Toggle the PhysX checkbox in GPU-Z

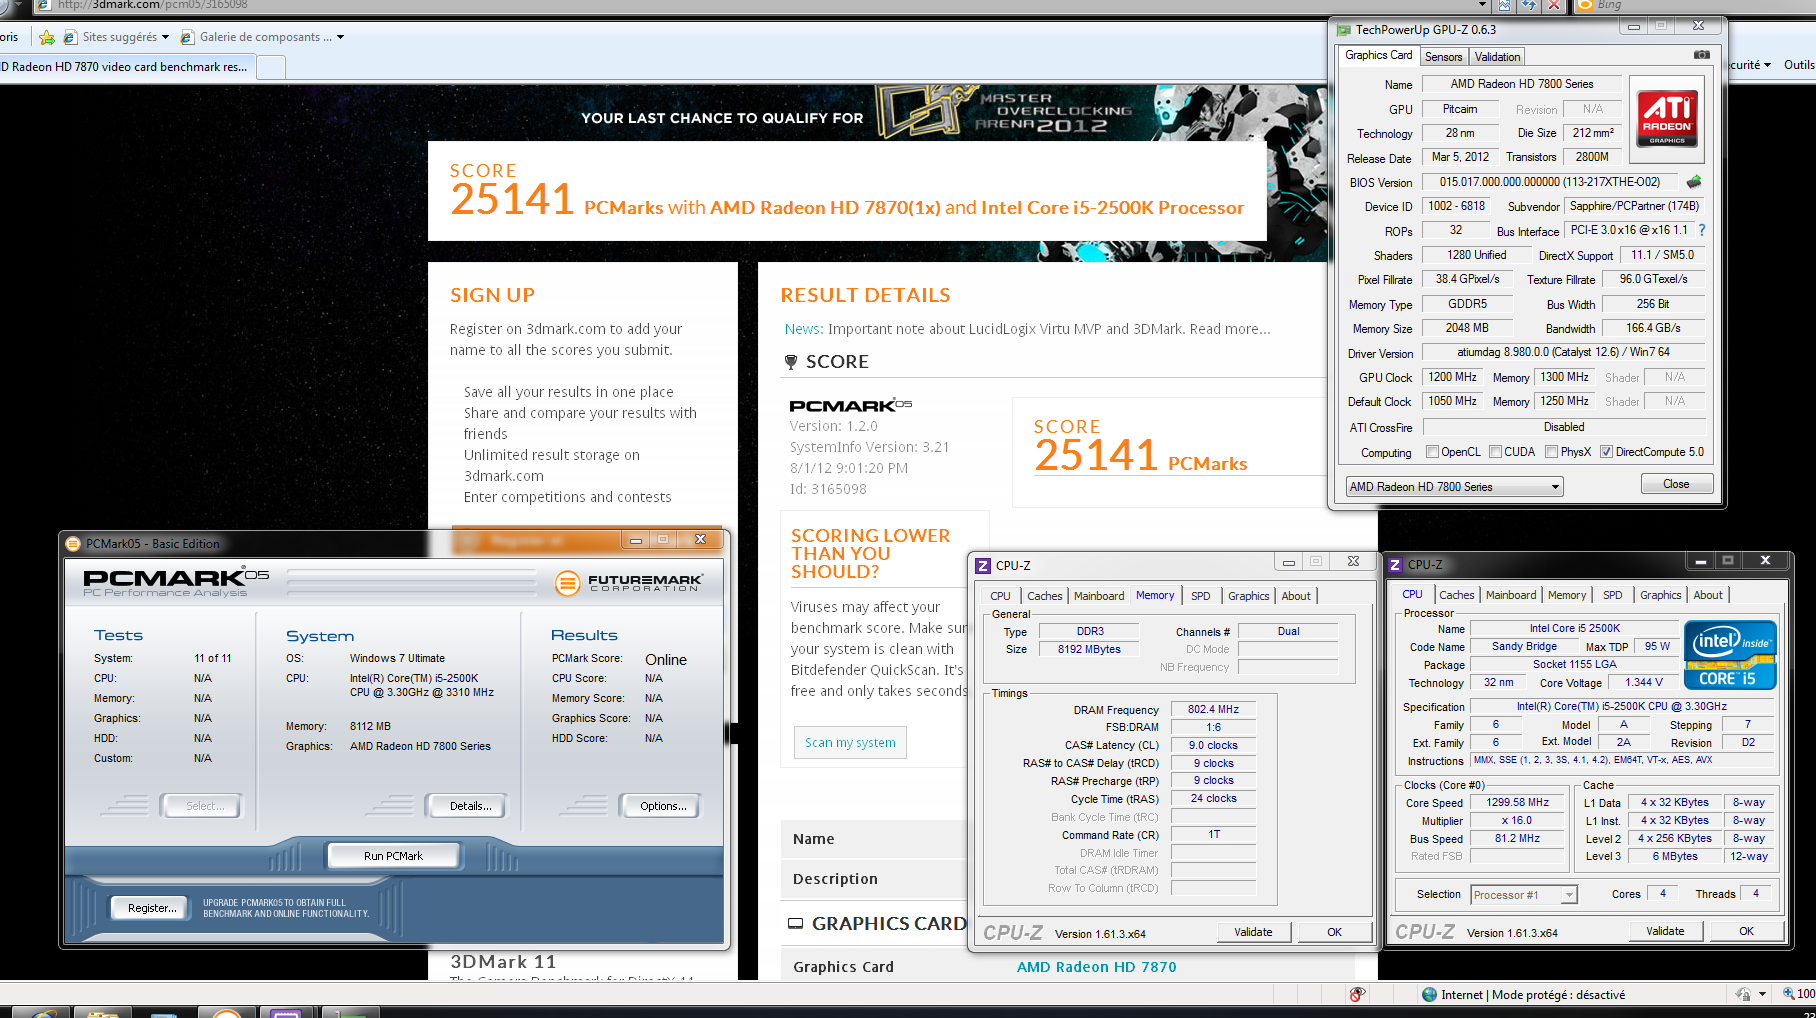pyautogui.click(x=1552, y=452)
